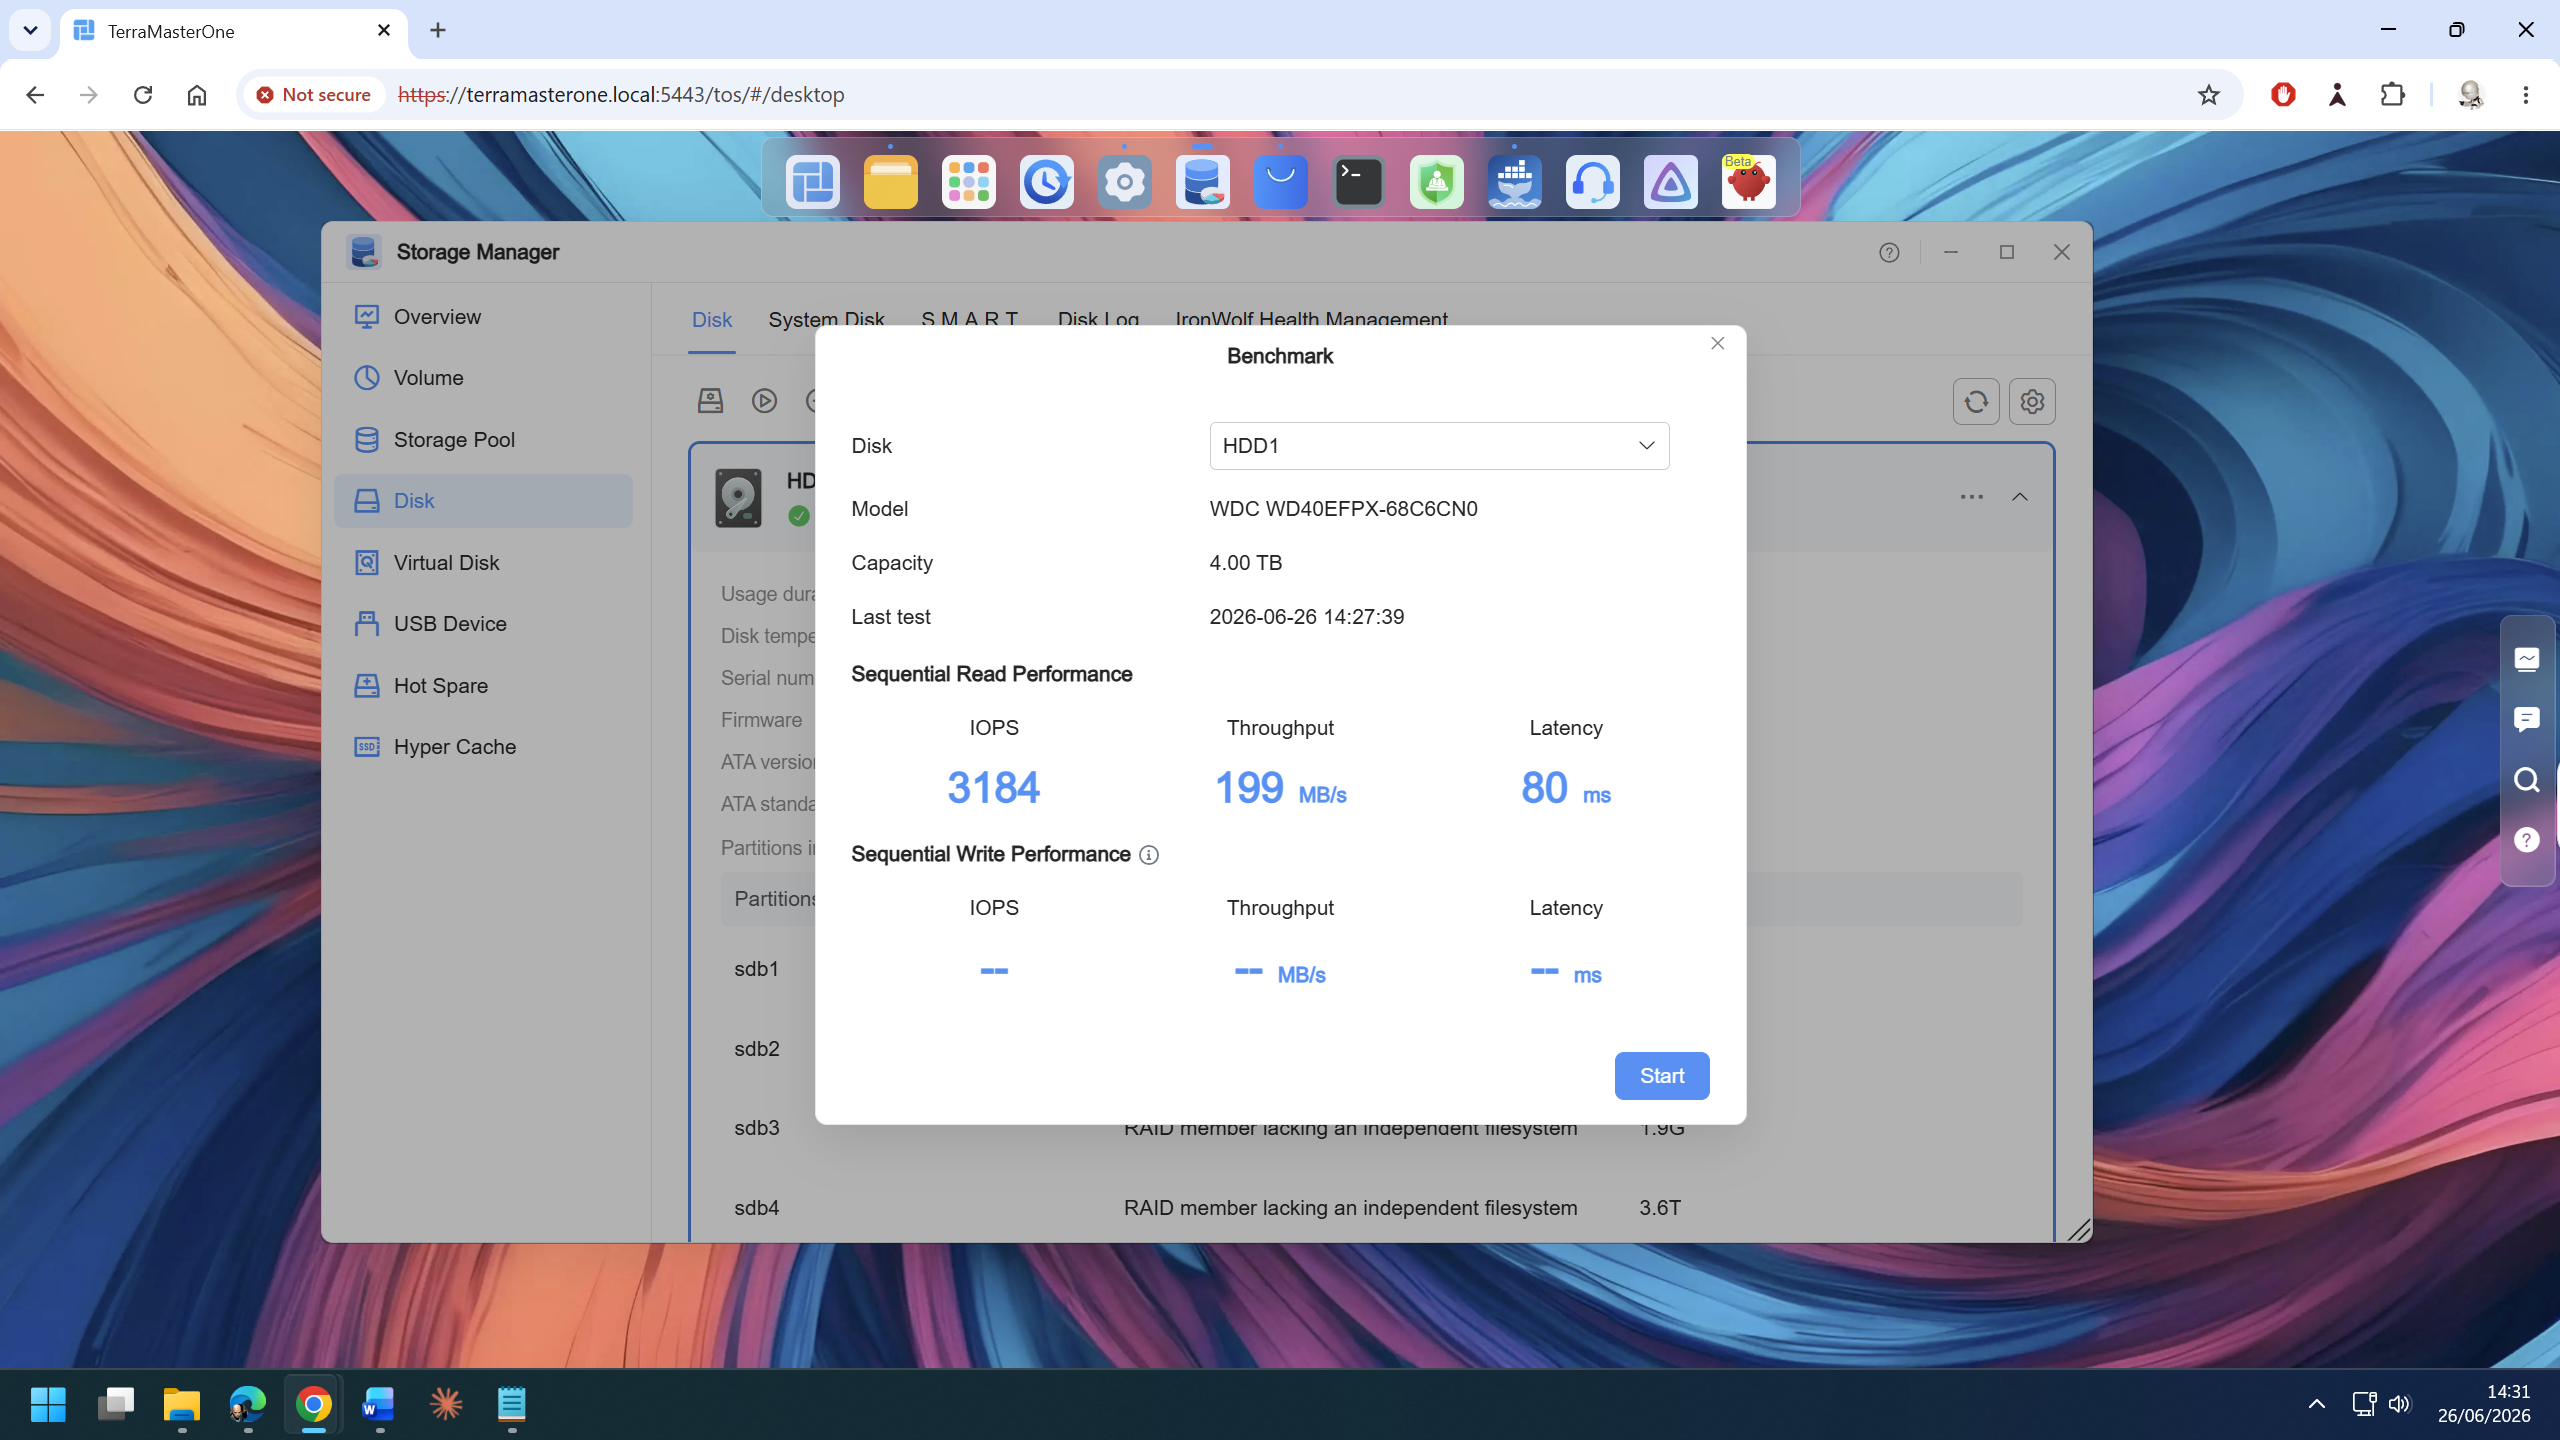Open the volume control in system tray

tap(2399, 1404)
